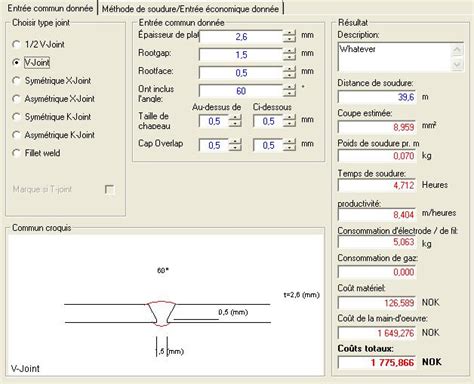The image size is (474, 384).
Task: Increase Rootgap with up spinner arrow
Action: click(x=289, y=51)
